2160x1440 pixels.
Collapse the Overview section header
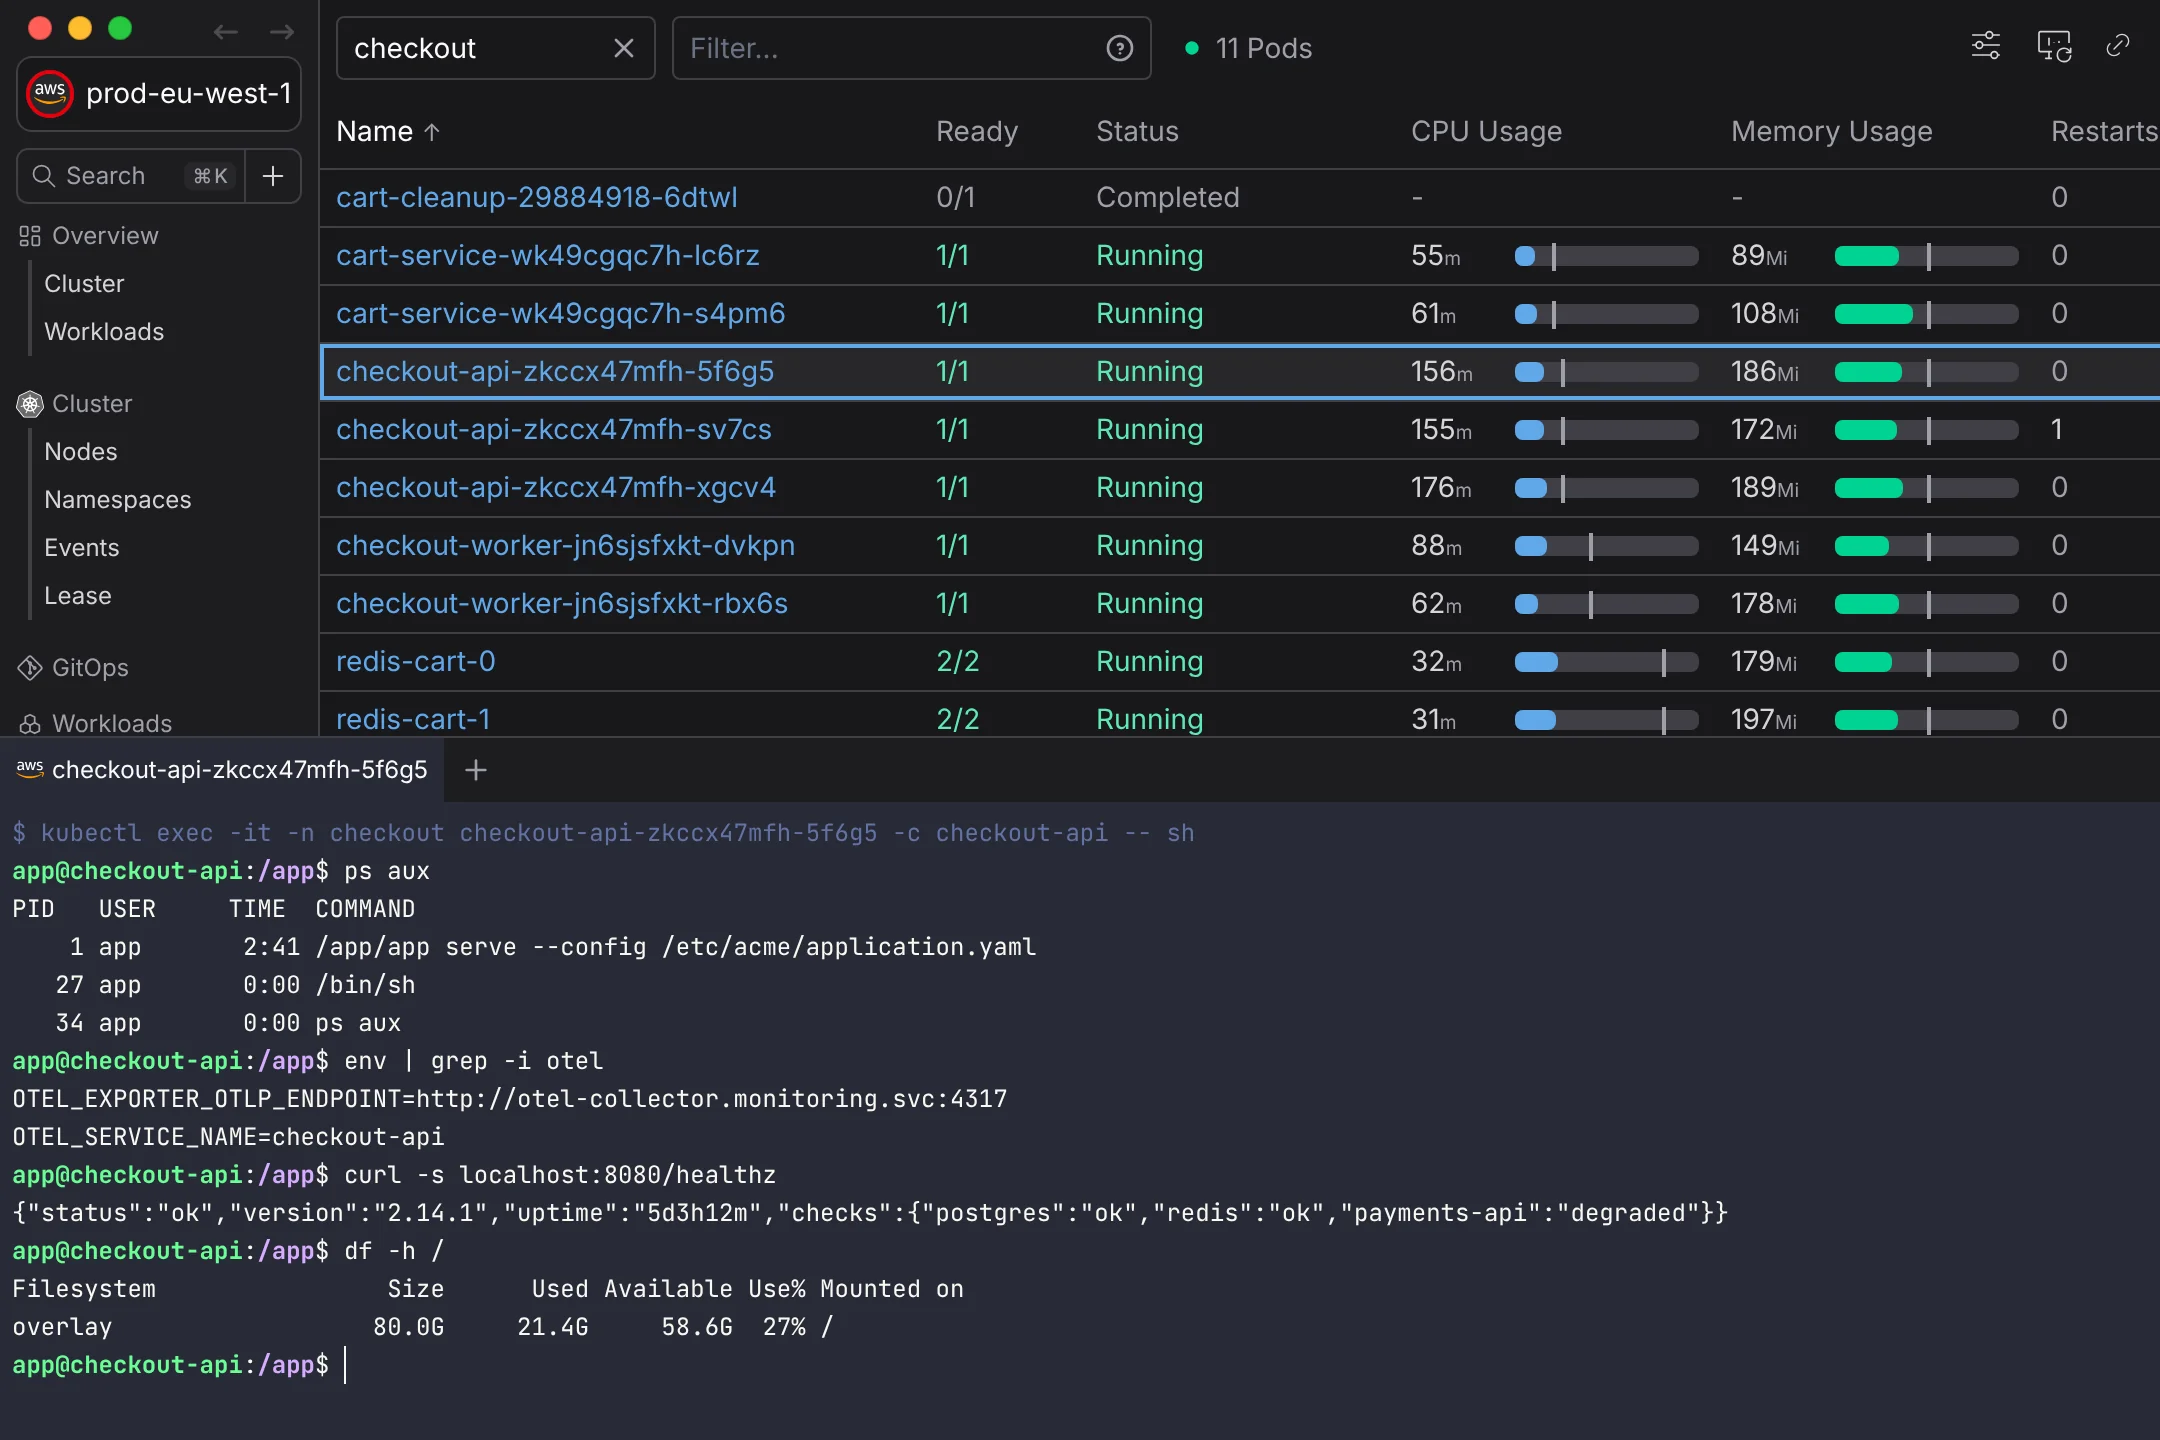click(x=105, y=236)
